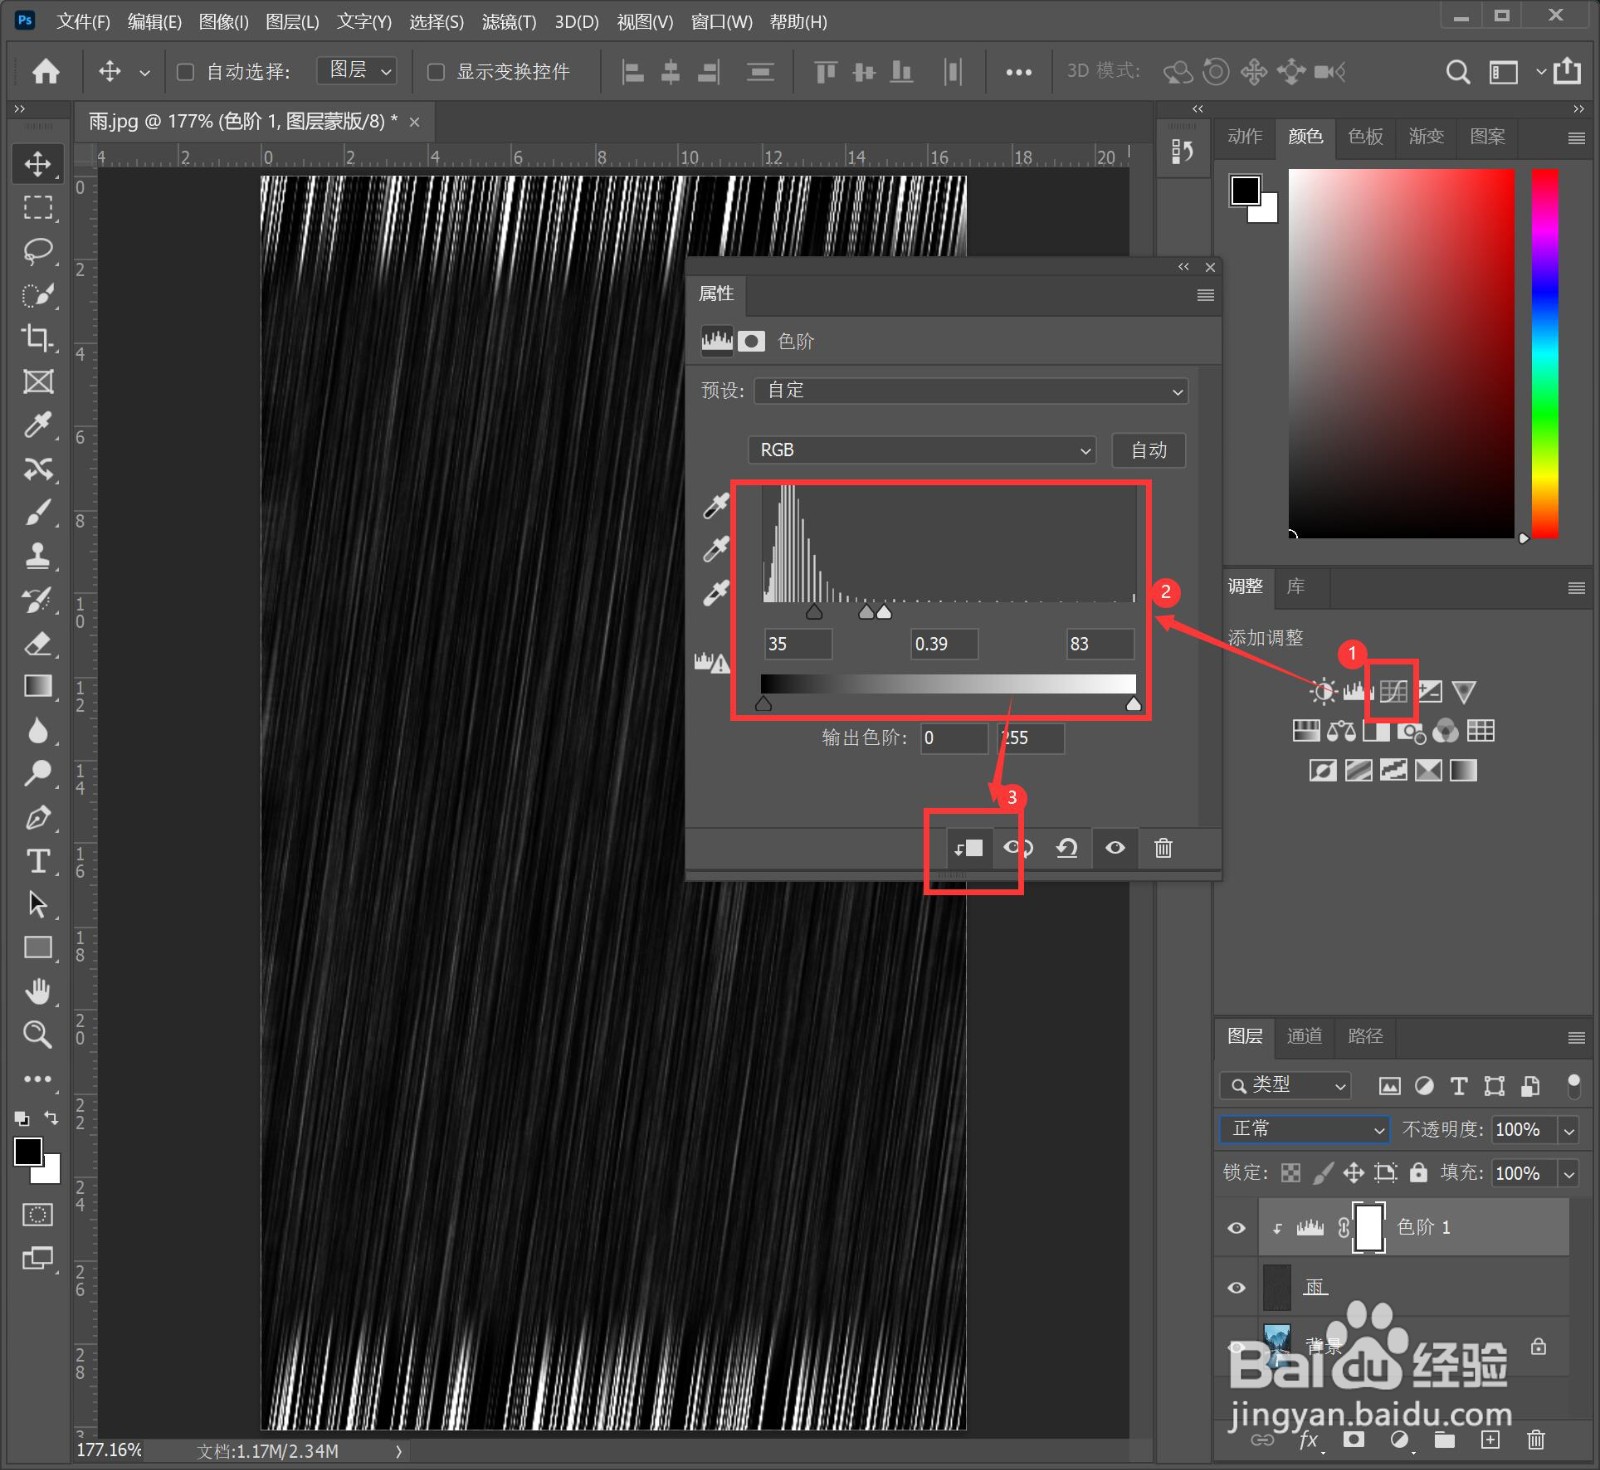Image resolution: width=1600 pixels, height=1470 pixels.
Task: Open the search icon in options bar
Action: (x=1458, y=72)
